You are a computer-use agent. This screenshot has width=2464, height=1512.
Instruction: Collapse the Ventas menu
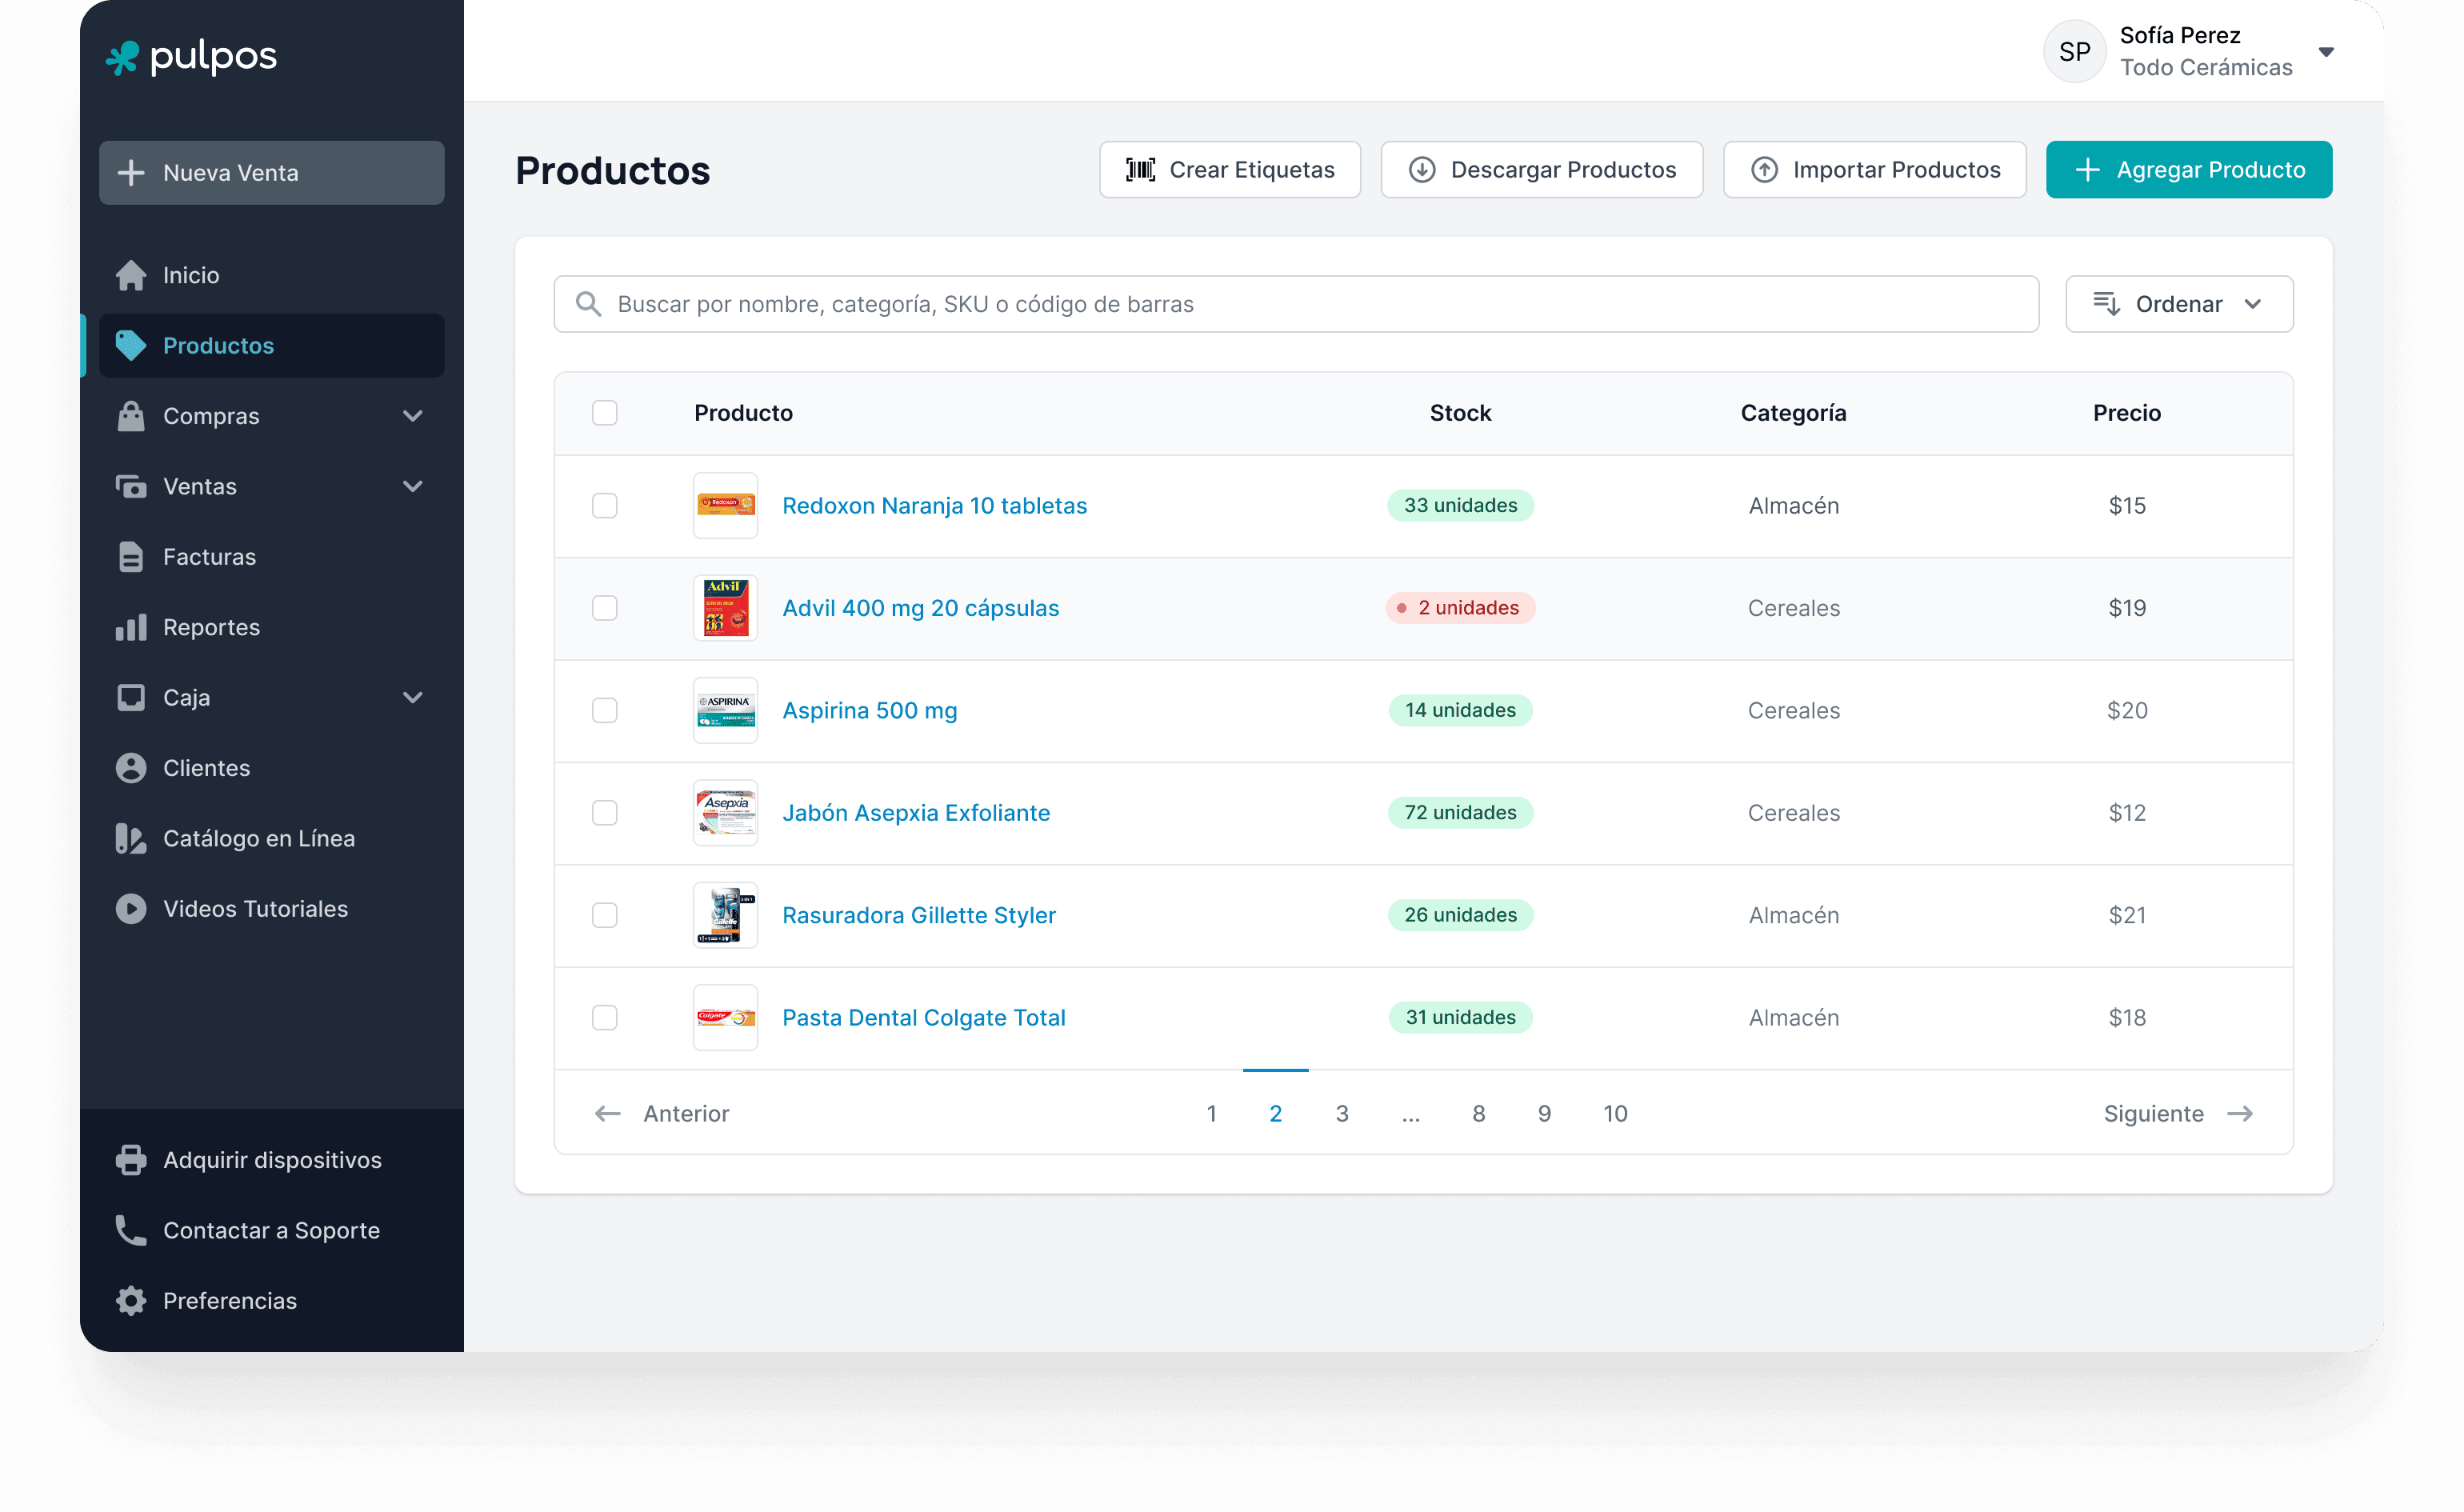pyautogui.click(x=413, y=486)
